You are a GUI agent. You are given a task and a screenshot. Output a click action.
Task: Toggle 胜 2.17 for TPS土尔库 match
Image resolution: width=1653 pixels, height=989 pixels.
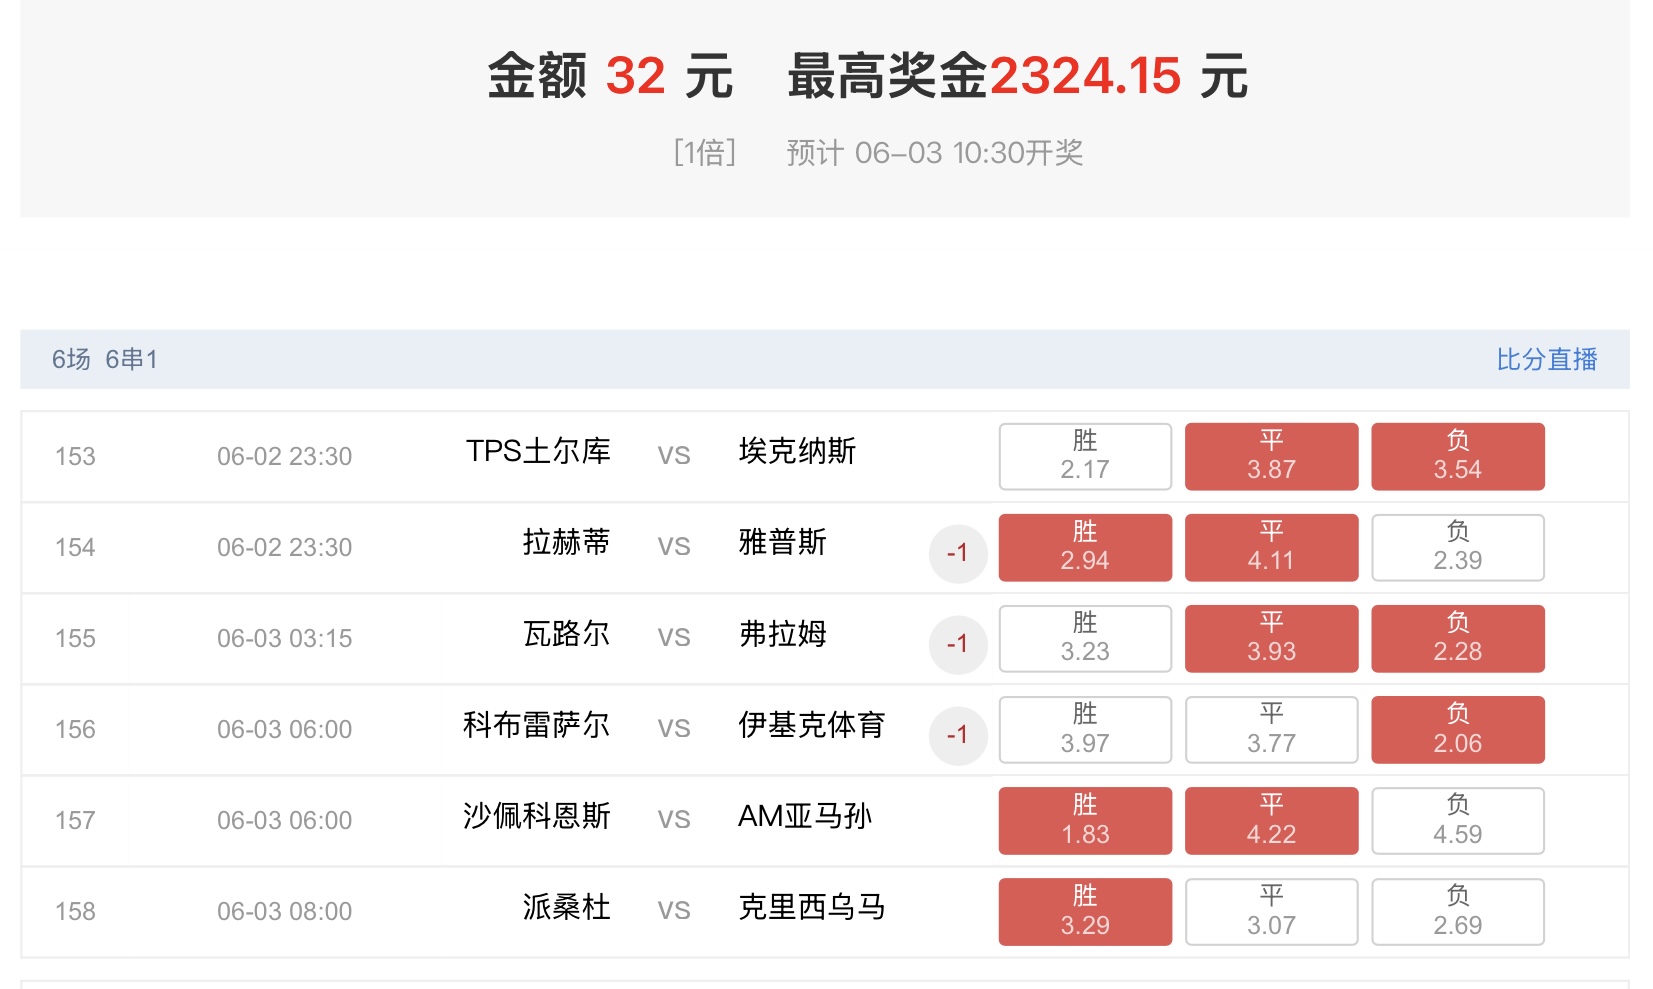click(x=1085, y=456)
